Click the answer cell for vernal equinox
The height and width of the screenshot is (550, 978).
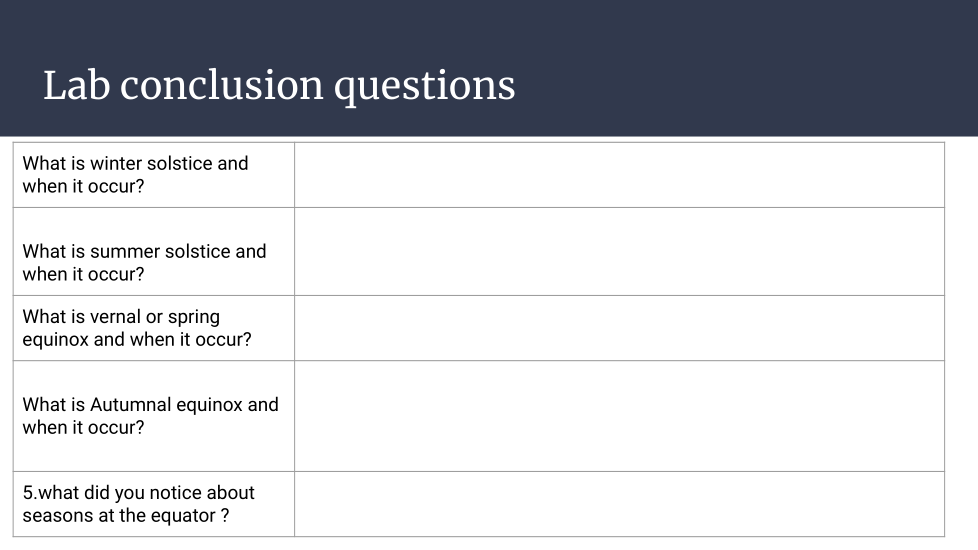pyautogui.click(x=619, y=328)
